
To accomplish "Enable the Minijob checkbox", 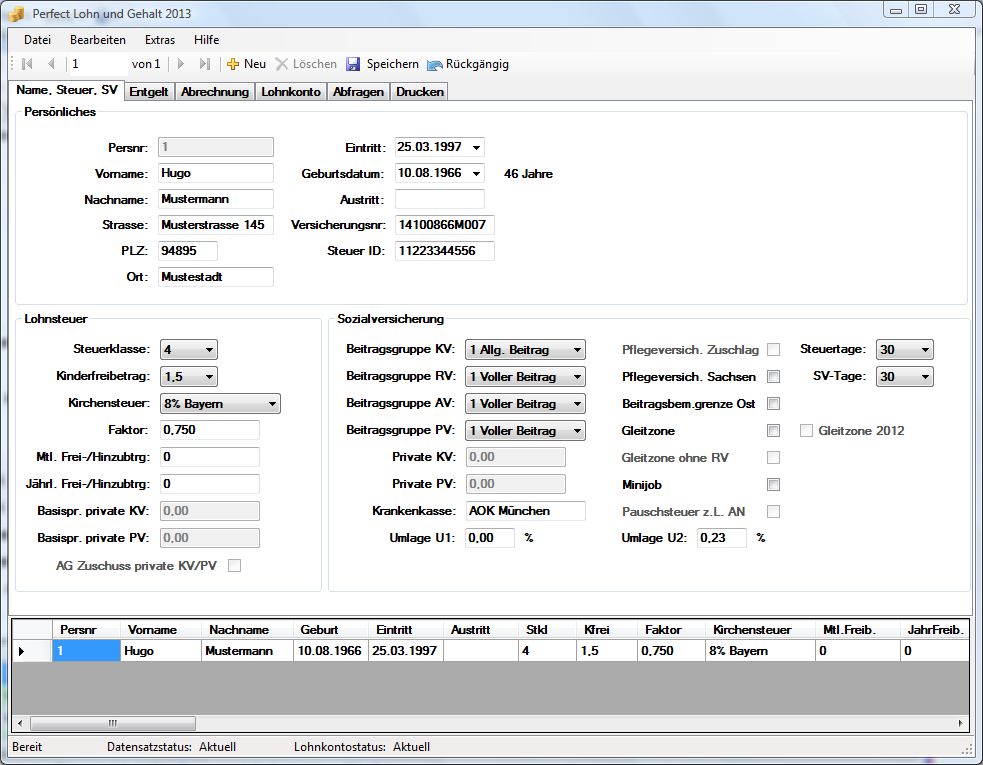I will coord(774,484).
